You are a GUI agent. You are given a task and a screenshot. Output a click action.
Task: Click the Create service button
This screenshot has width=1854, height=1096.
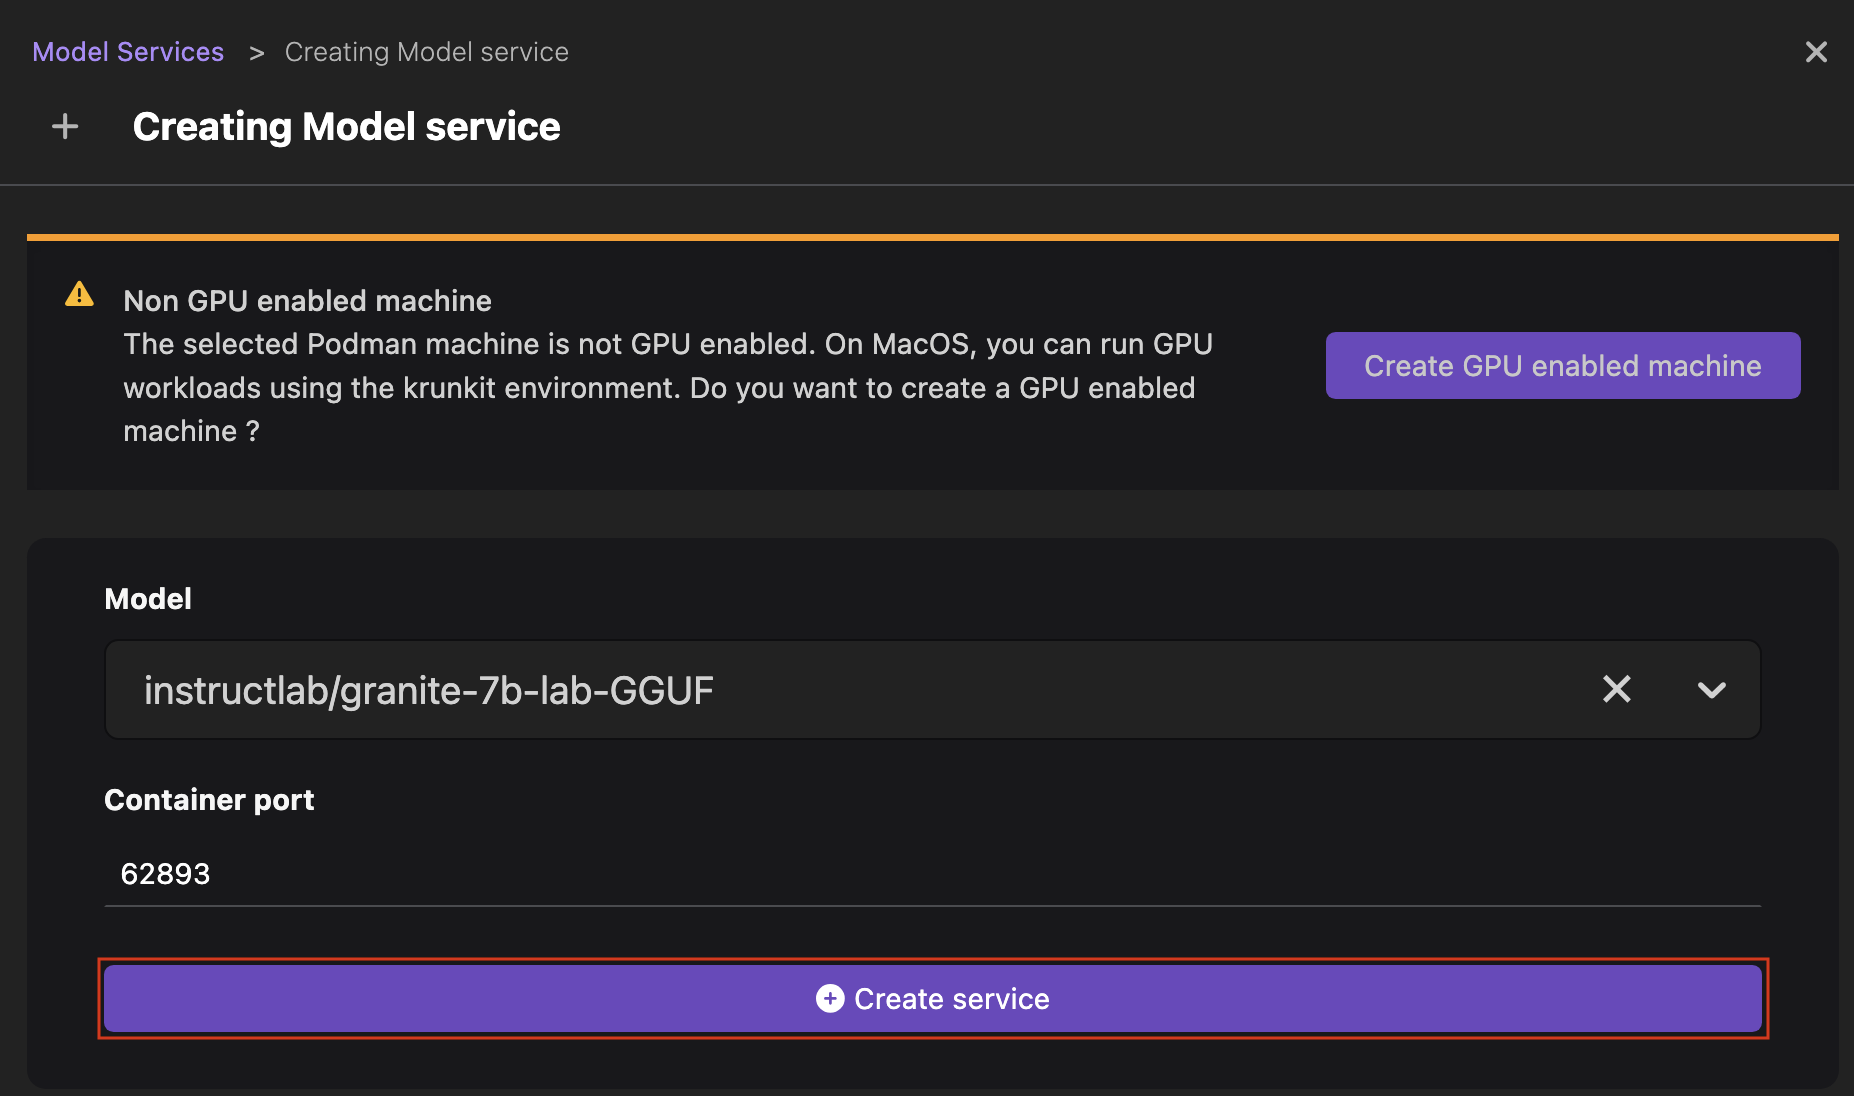point(931,998)
